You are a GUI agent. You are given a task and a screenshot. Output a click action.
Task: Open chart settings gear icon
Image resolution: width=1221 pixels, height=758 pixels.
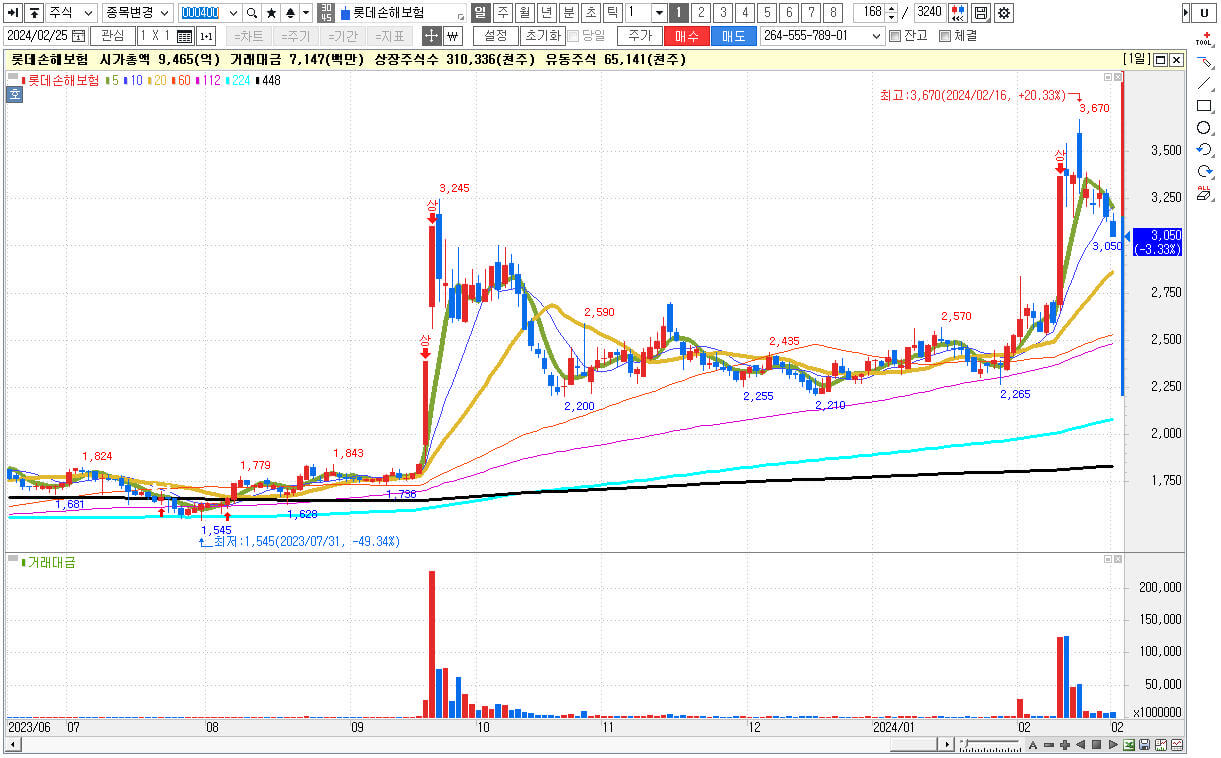1003,13
